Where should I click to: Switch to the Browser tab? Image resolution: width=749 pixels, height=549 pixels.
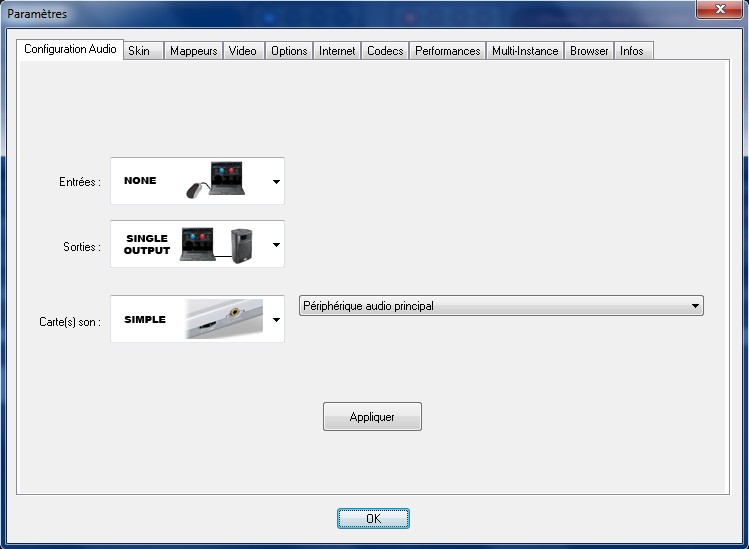pyautogui.click(x=589, y=51)
